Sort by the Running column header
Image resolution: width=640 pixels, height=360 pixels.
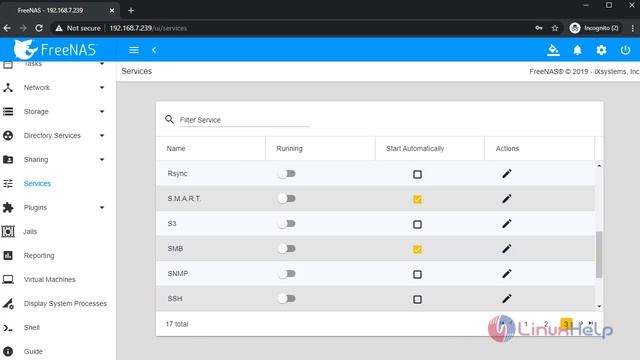pos(289,149)
